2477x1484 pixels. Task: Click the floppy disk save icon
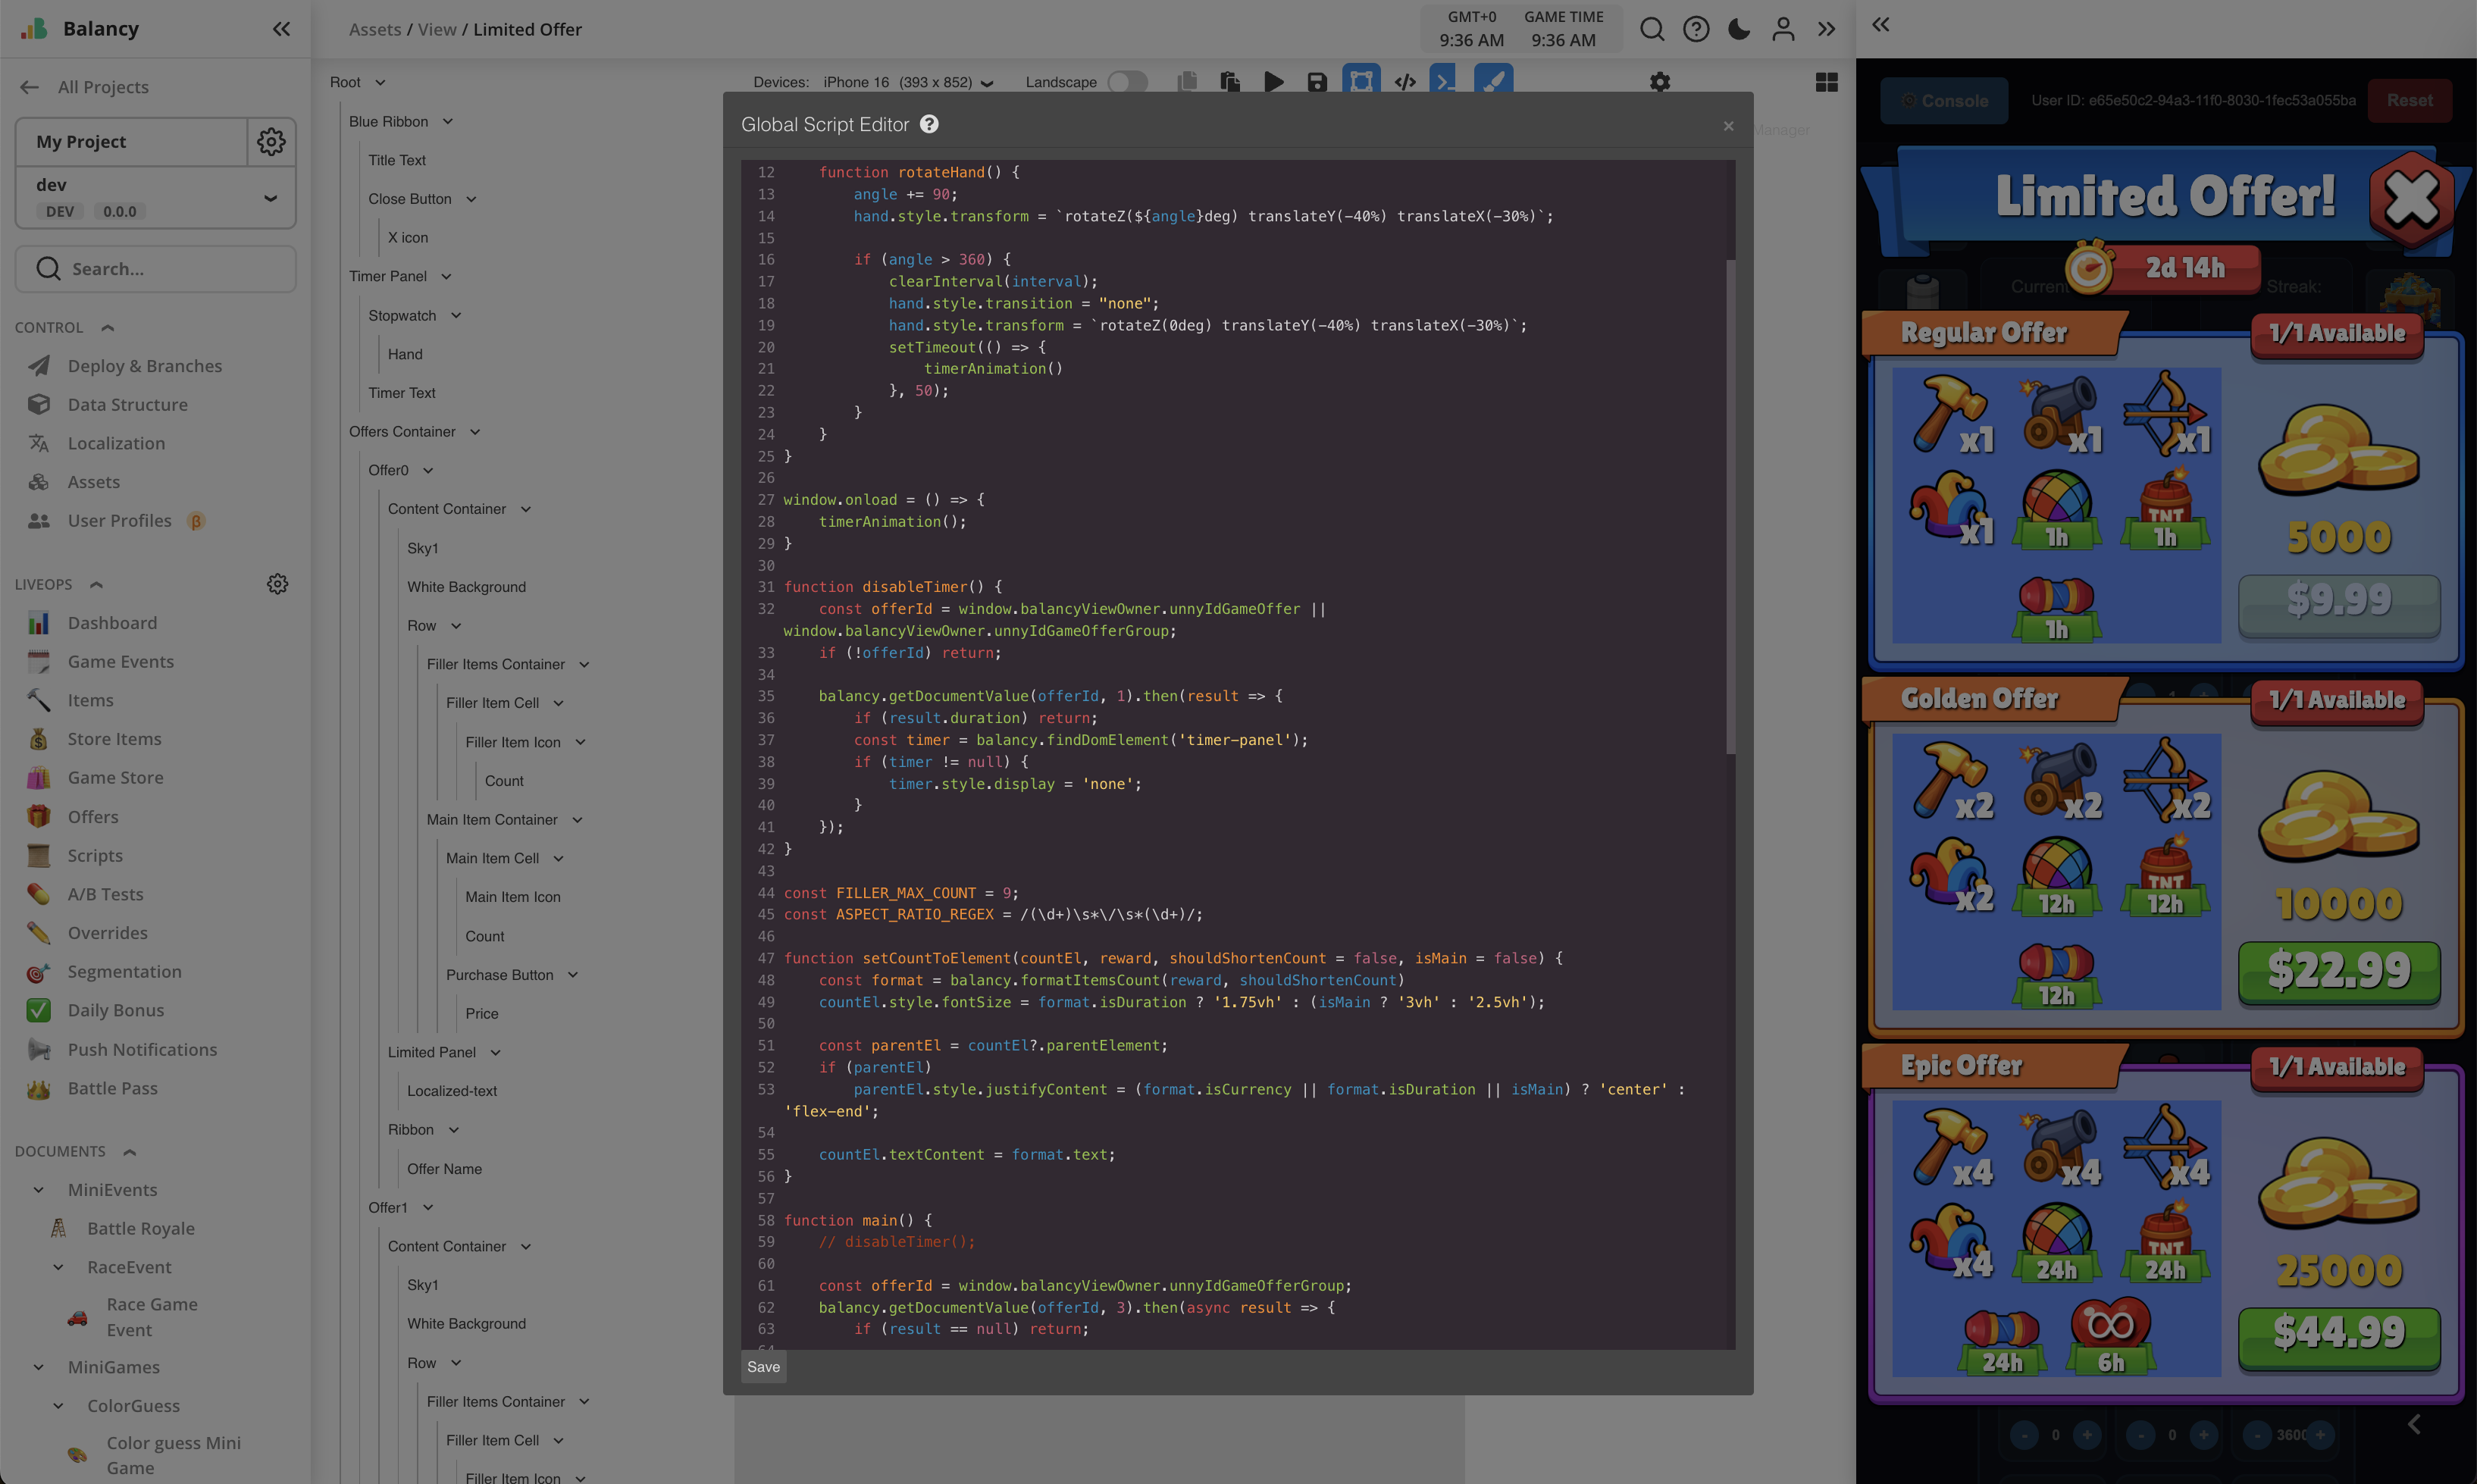[x=1317, y=82]
